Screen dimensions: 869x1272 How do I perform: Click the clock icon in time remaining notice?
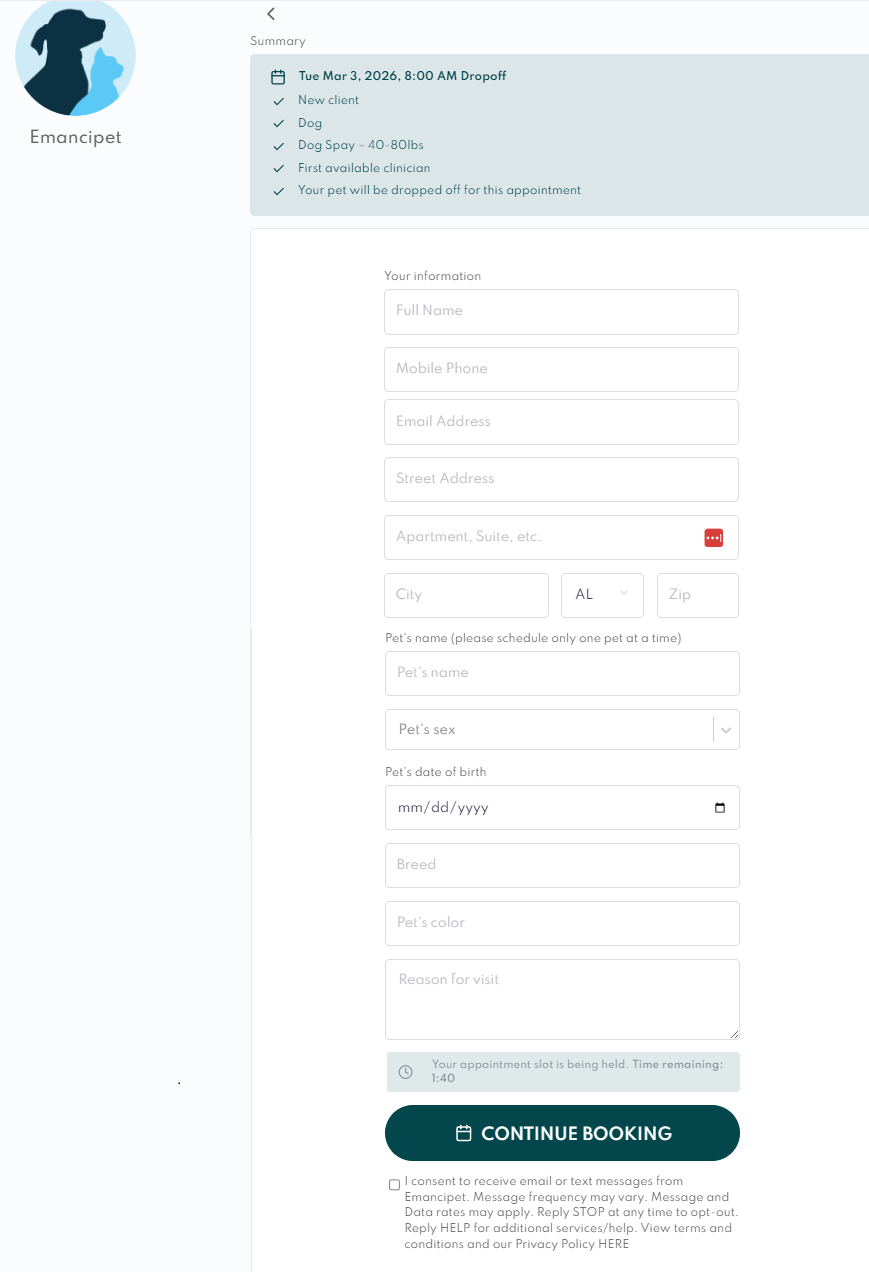(406, 1072)
